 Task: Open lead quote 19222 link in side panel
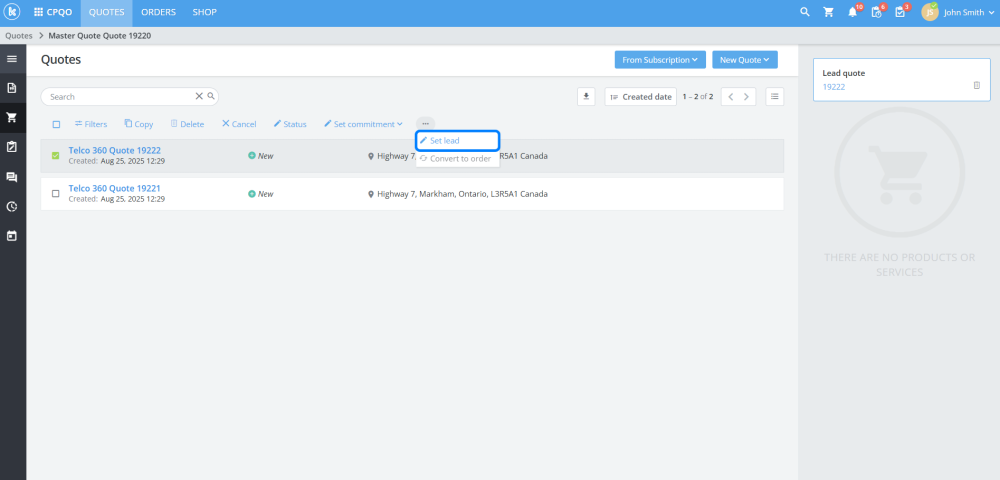pos(834,87)
